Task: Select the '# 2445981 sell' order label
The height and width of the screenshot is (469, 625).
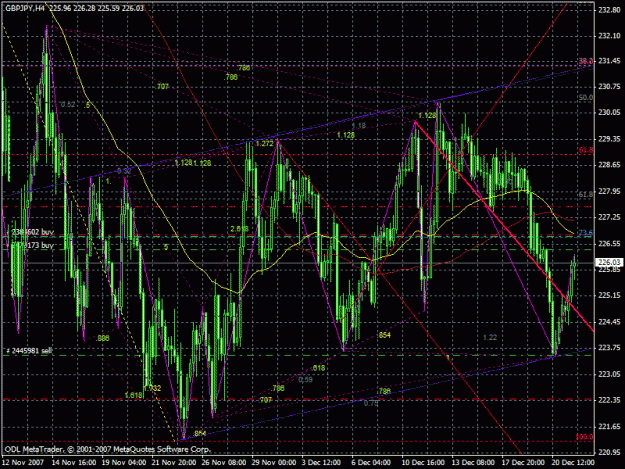Action: (29, 351)
